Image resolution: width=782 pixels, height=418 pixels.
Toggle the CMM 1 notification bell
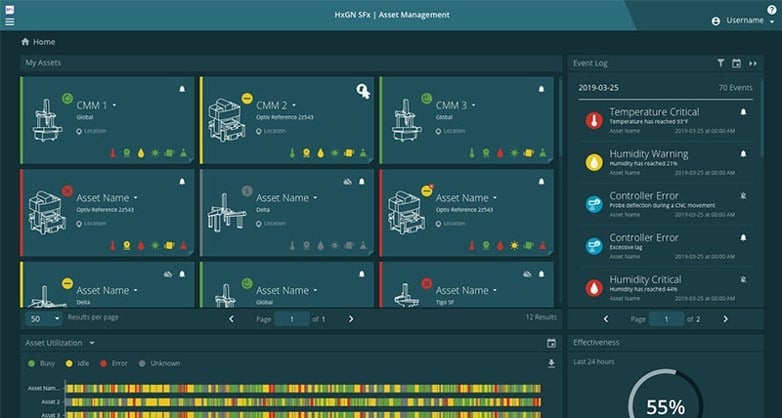coord(182,89)
